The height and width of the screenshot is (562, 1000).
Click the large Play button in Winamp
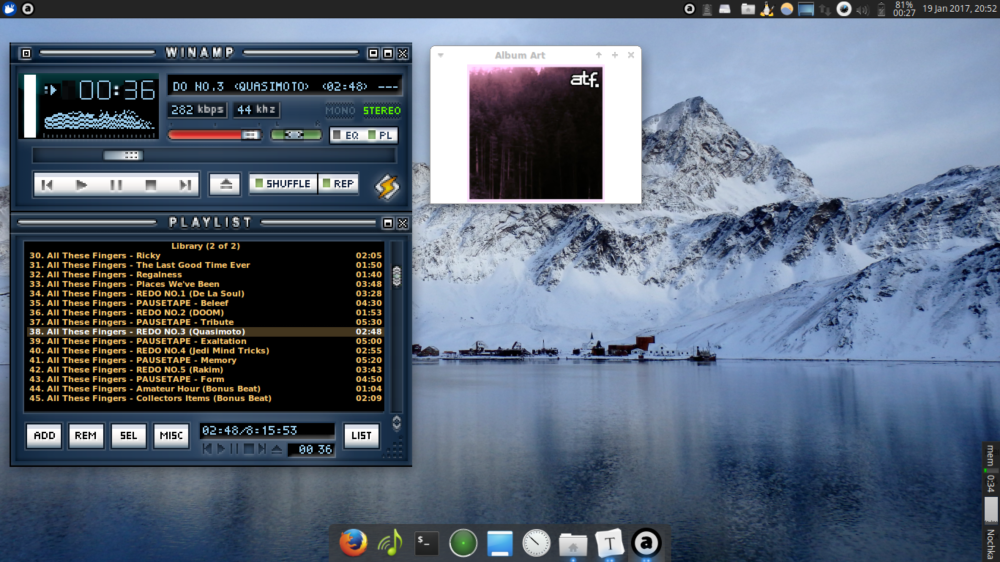[81, 185]
